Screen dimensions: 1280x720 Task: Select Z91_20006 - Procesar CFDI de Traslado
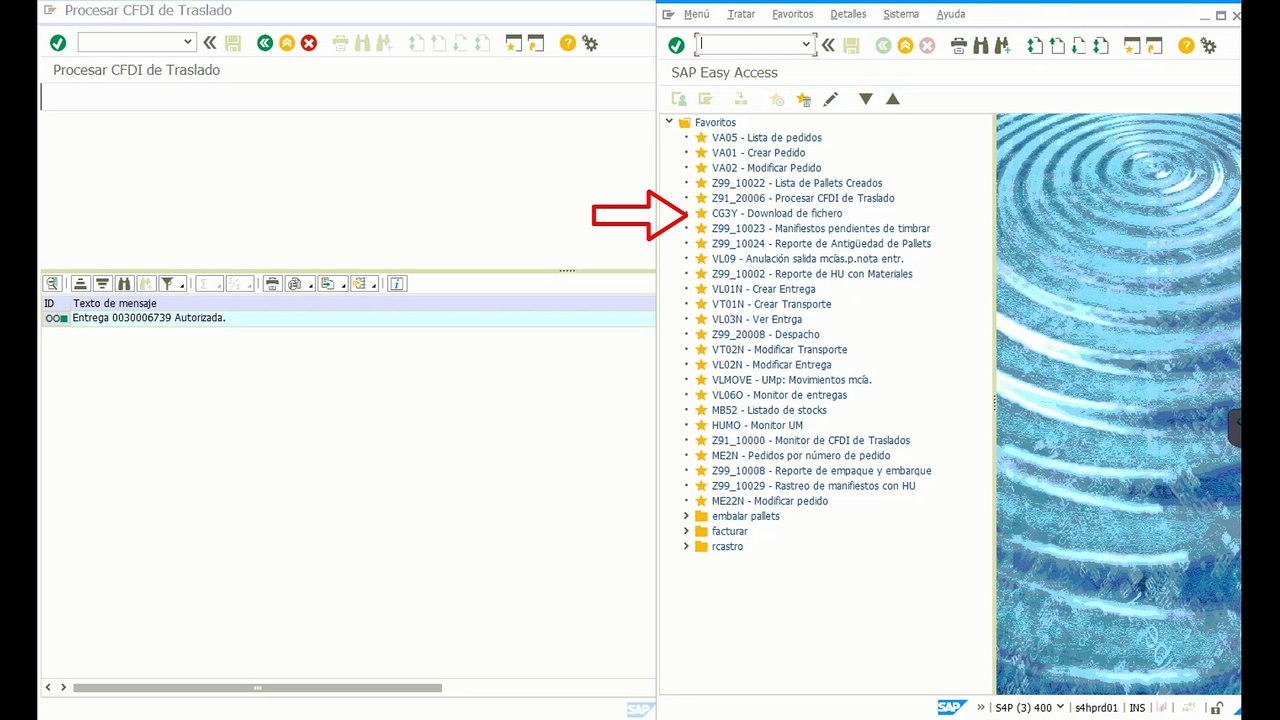803,198
